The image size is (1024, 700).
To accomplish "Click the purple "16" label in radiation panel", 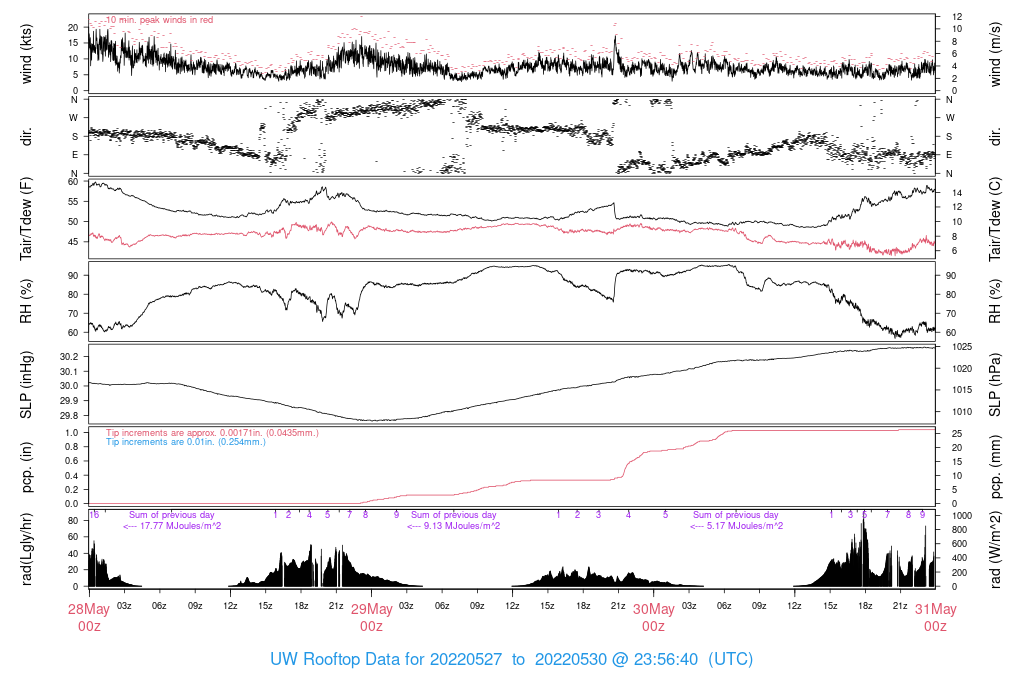I will [94, 515].
